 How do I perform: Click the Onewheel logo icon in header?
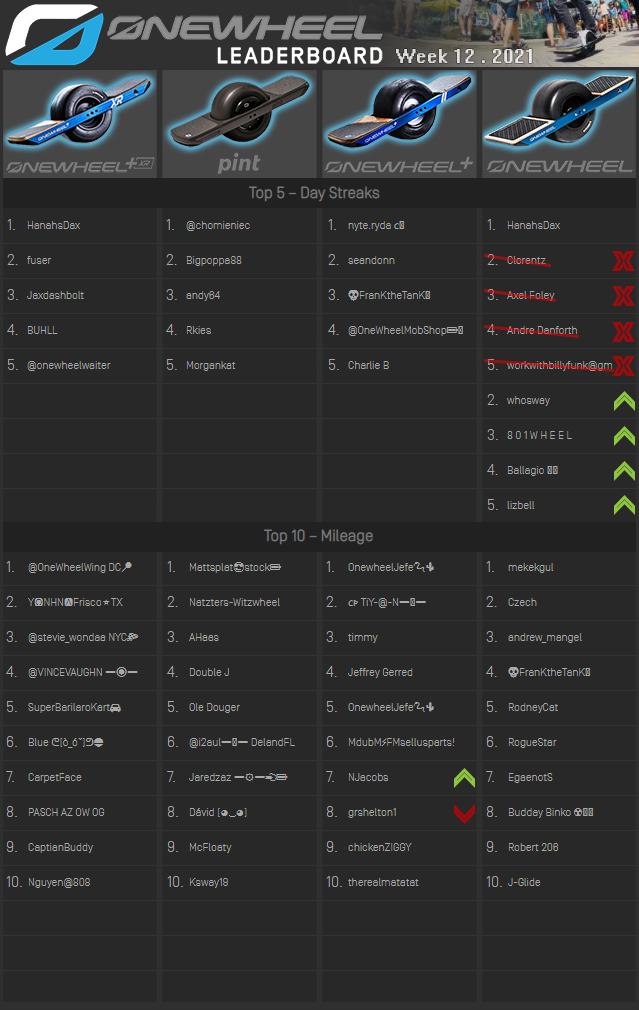point(53,34)
